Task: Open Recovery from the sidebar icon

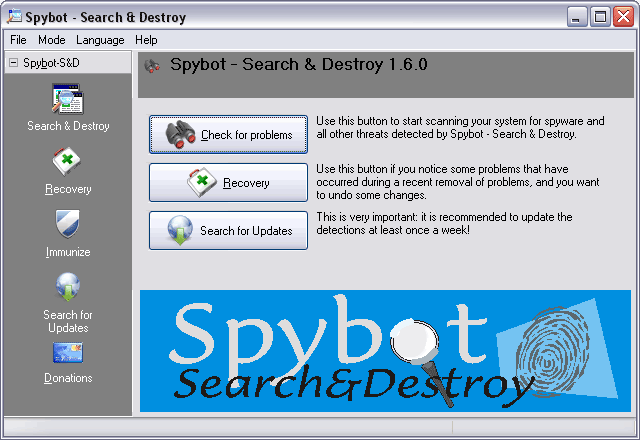Action: click(x=67, y=162)
